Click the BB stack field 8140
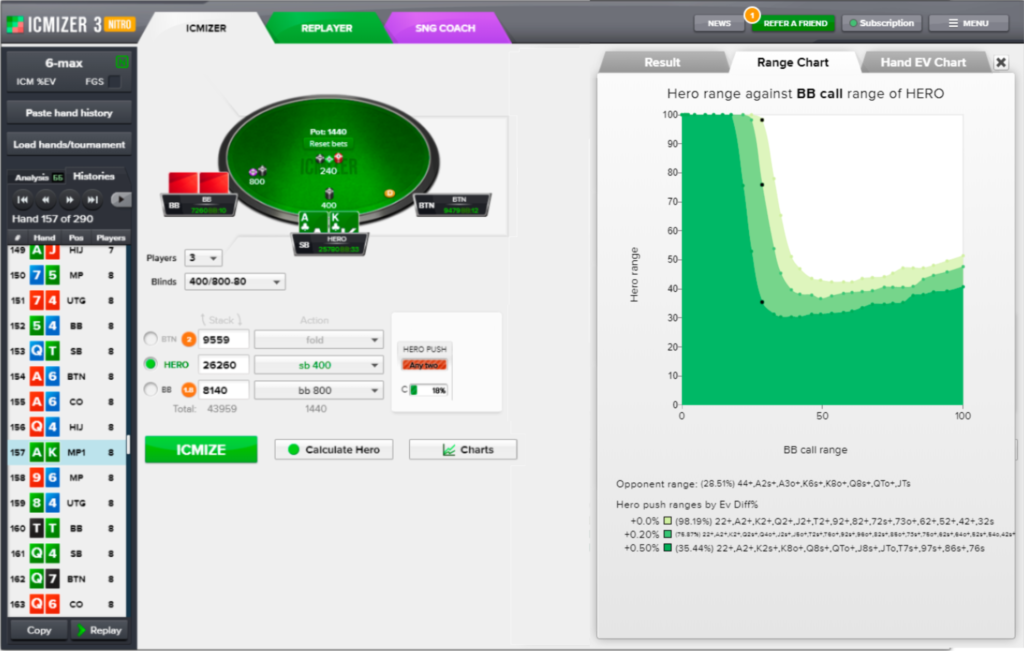The height and width of the screenshot is (651, 1024). tap(223, 390)
